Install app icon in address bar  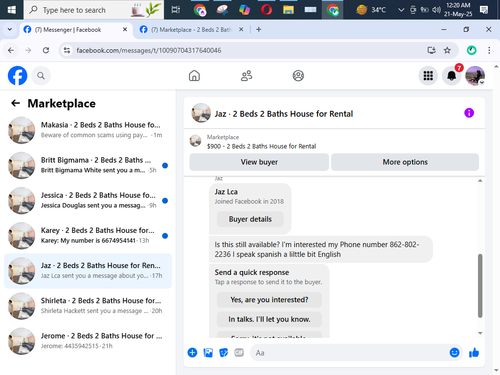tap(431, 50)
